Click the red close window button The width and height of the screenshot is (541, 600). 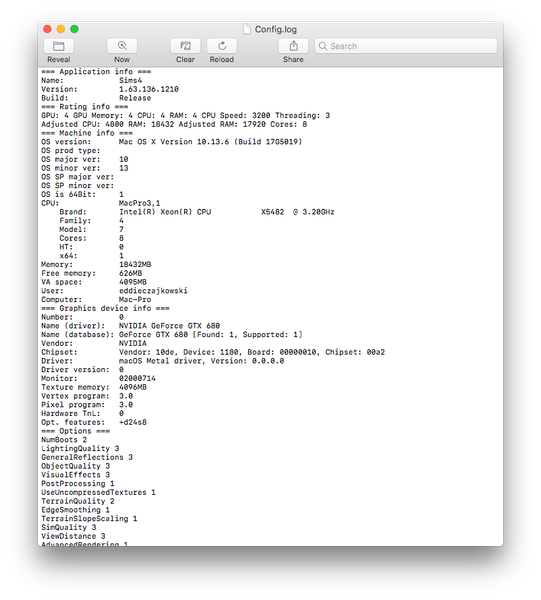click(47, 29)
